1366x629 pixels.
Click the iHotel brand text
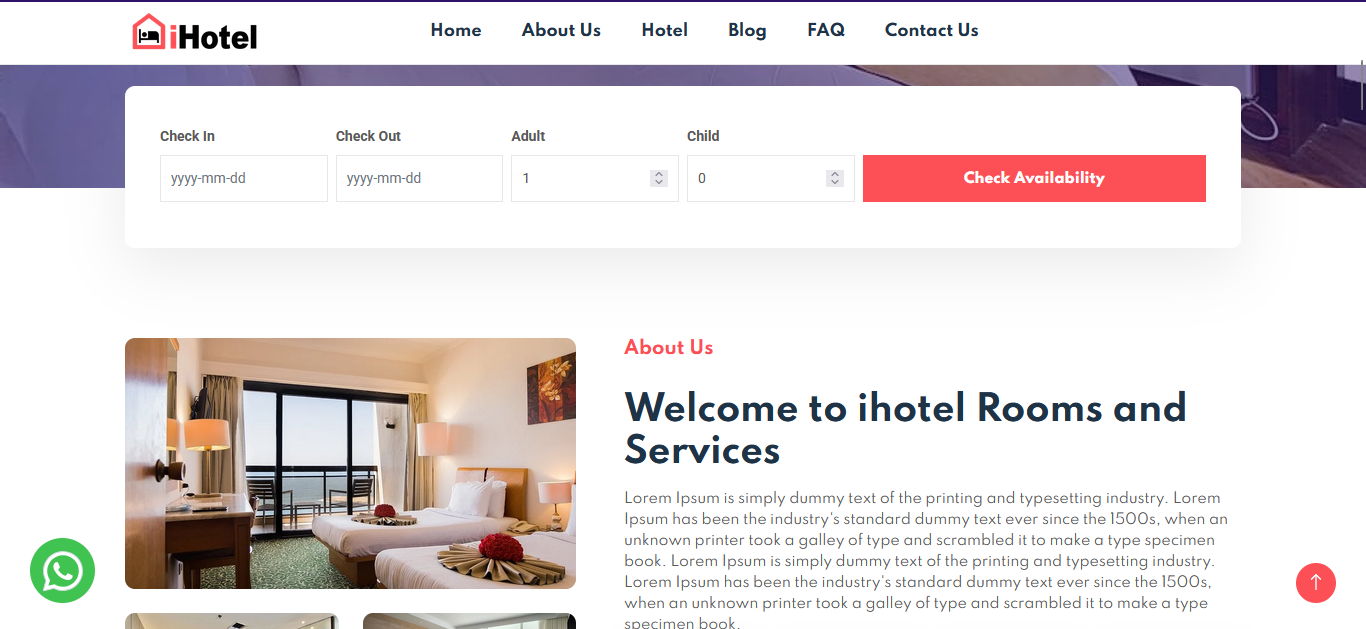tap(213, 37)
